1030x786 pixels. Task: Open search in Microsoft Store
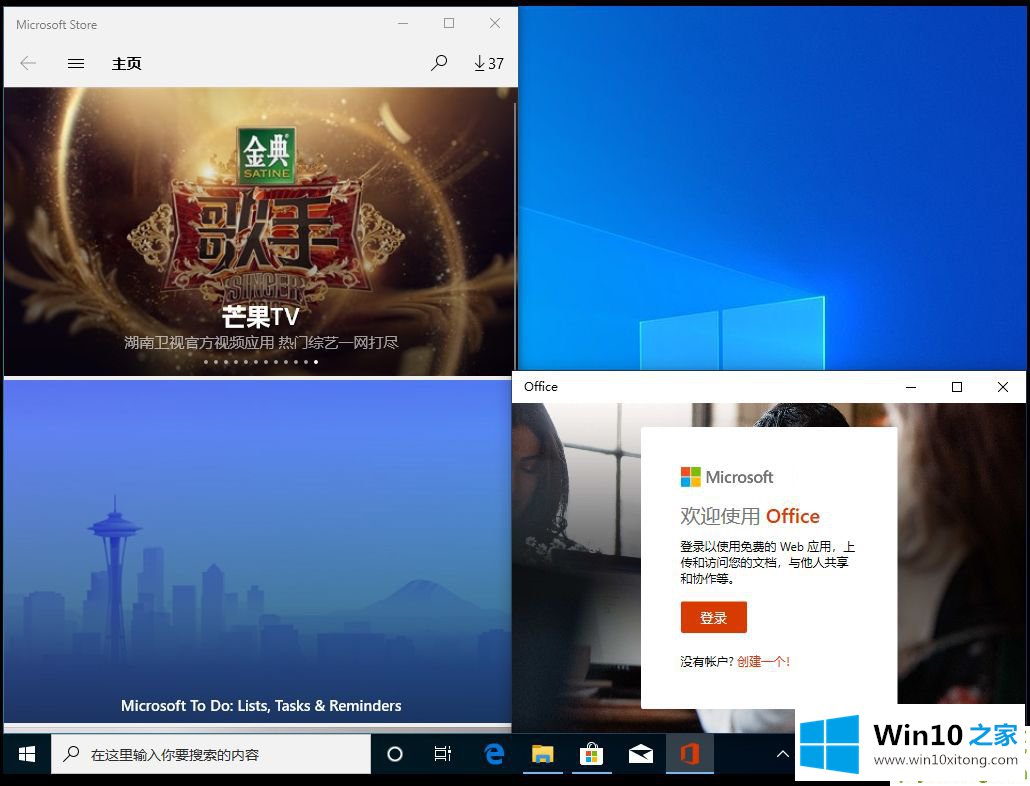coord(439,63)
